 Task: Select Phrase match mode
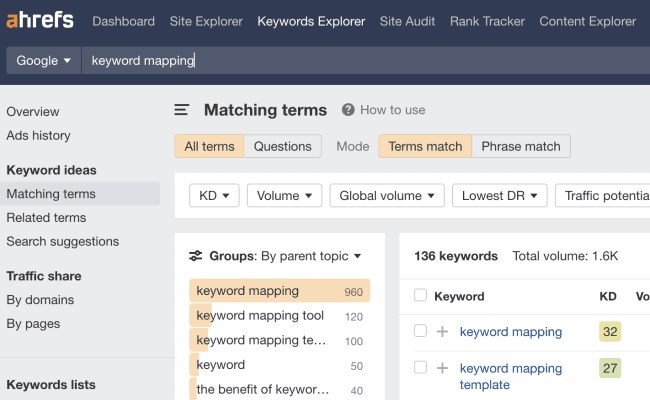point(520,146)
